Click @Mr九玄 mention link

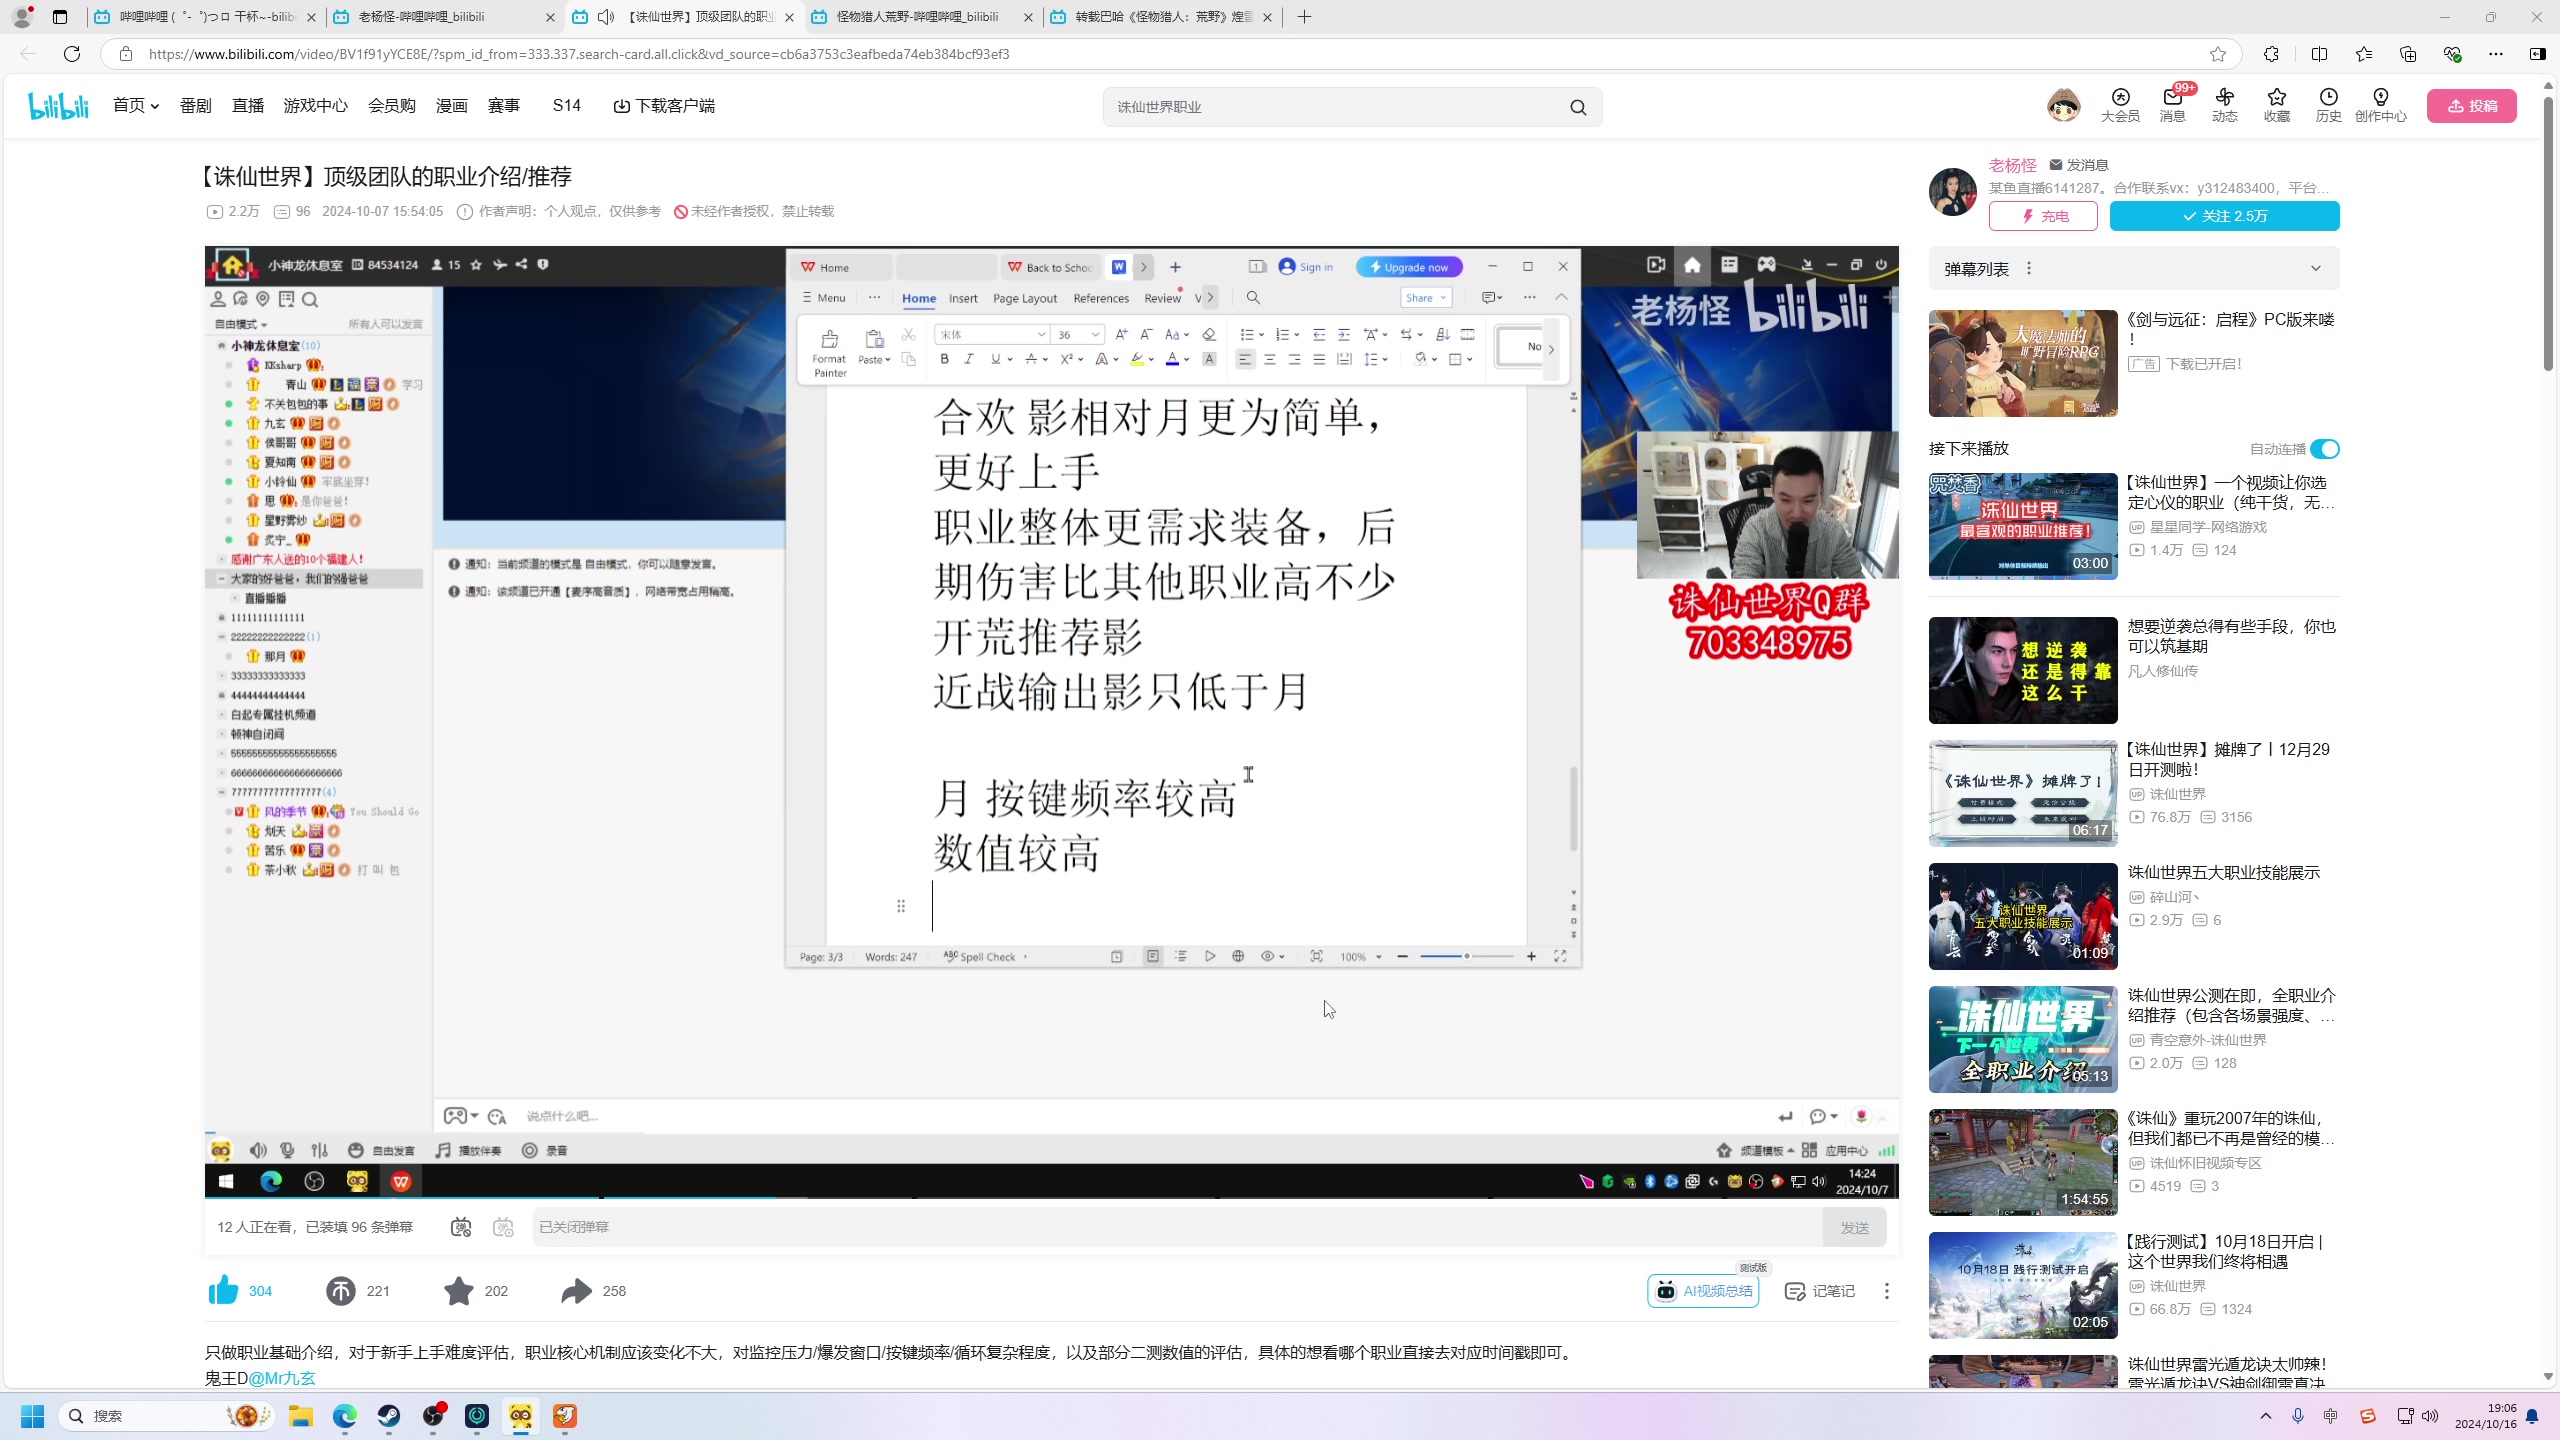tap(282, 1378)
